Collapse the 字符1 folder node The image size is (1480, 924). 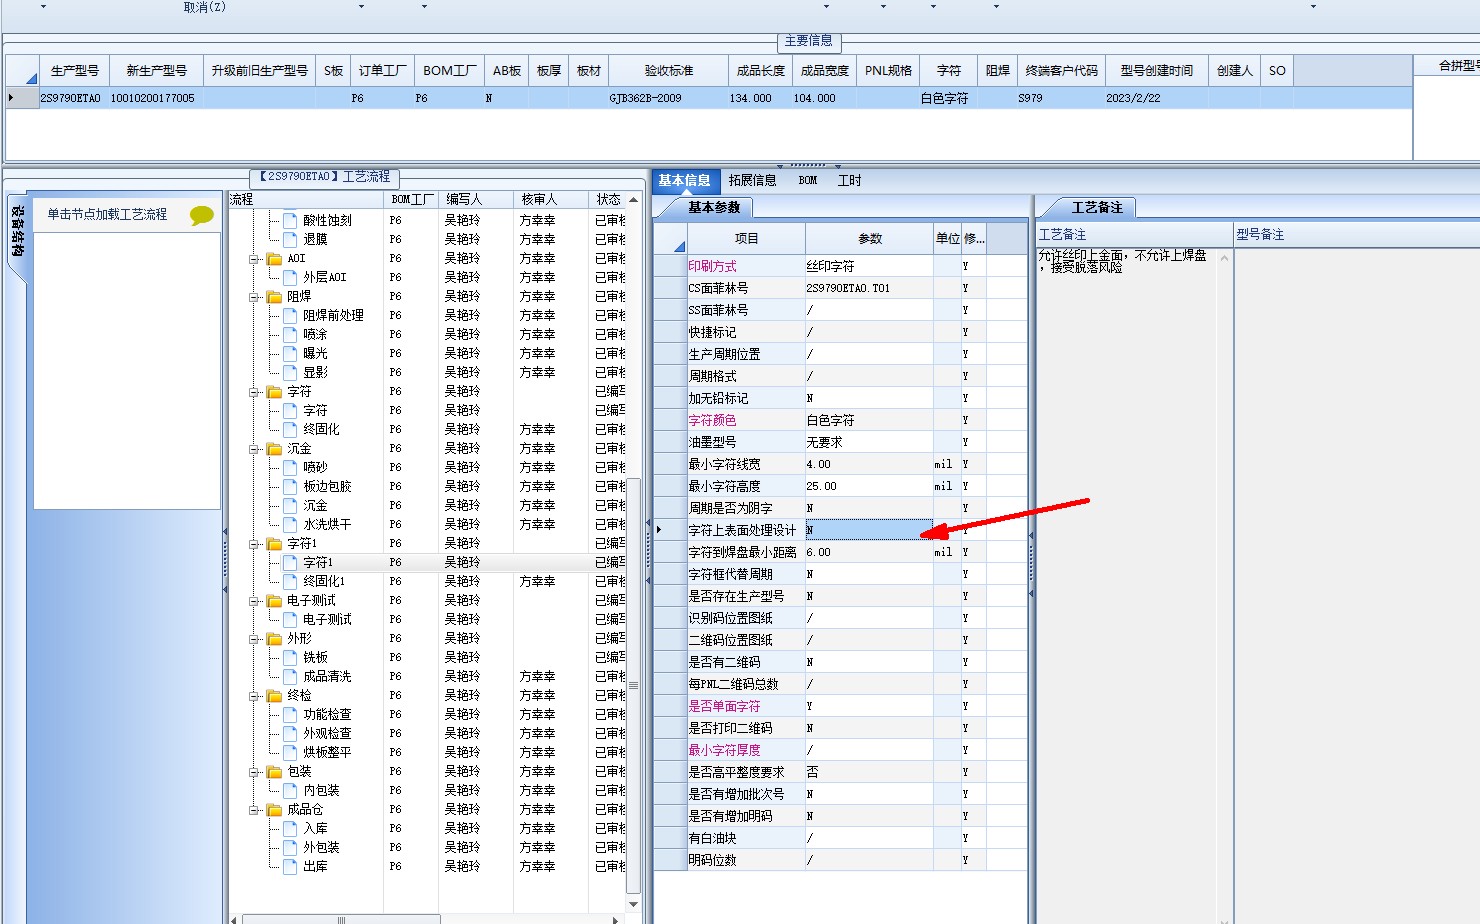coord(254,544)
